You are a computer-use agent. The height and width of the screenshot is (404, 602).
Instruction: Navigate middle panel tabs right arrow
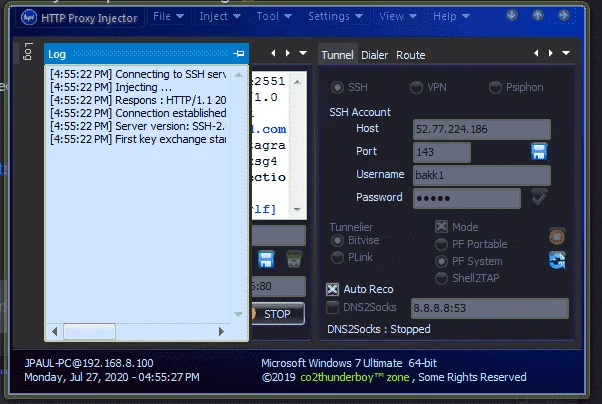click(288, 53)
